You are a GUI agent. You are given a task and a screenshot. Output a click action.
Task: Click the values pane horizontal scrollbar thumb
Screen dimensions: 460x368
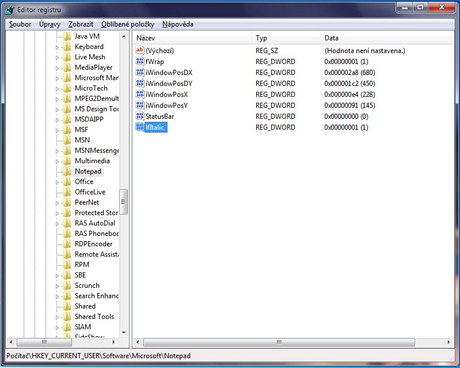pyautogui.click(x=279, y=342)
